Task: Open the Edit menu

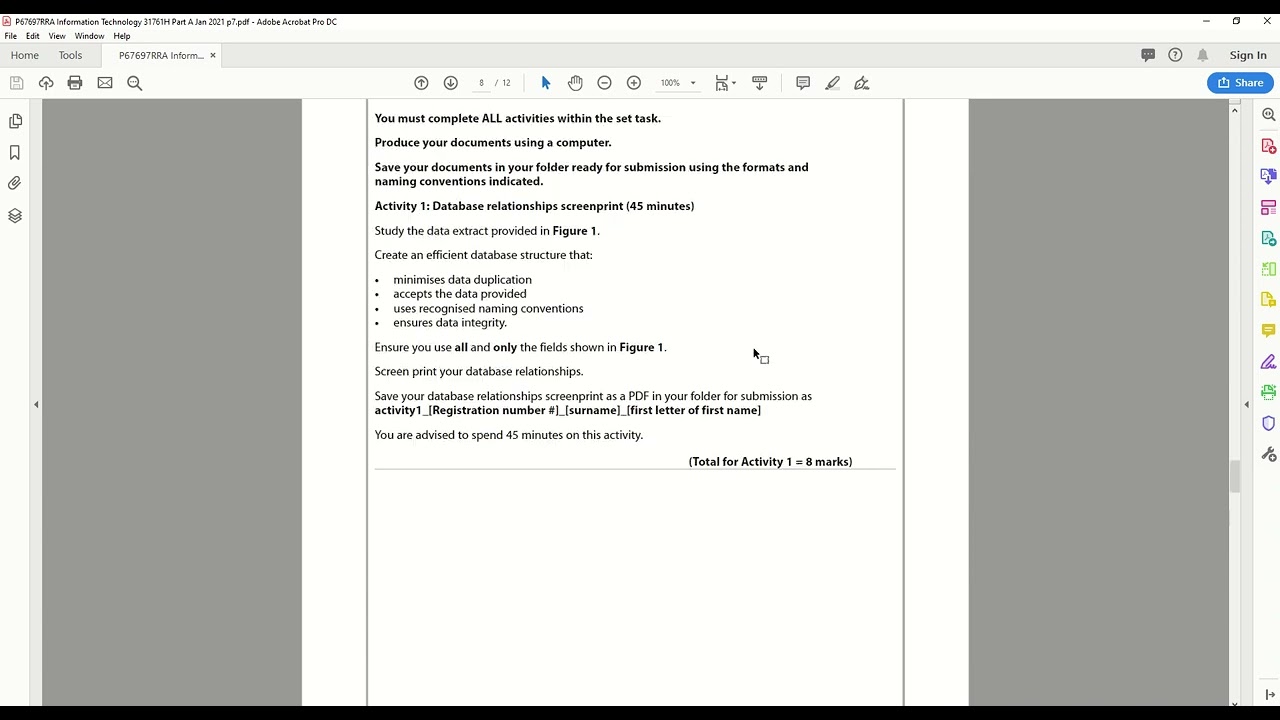Action: click(33, 36)
